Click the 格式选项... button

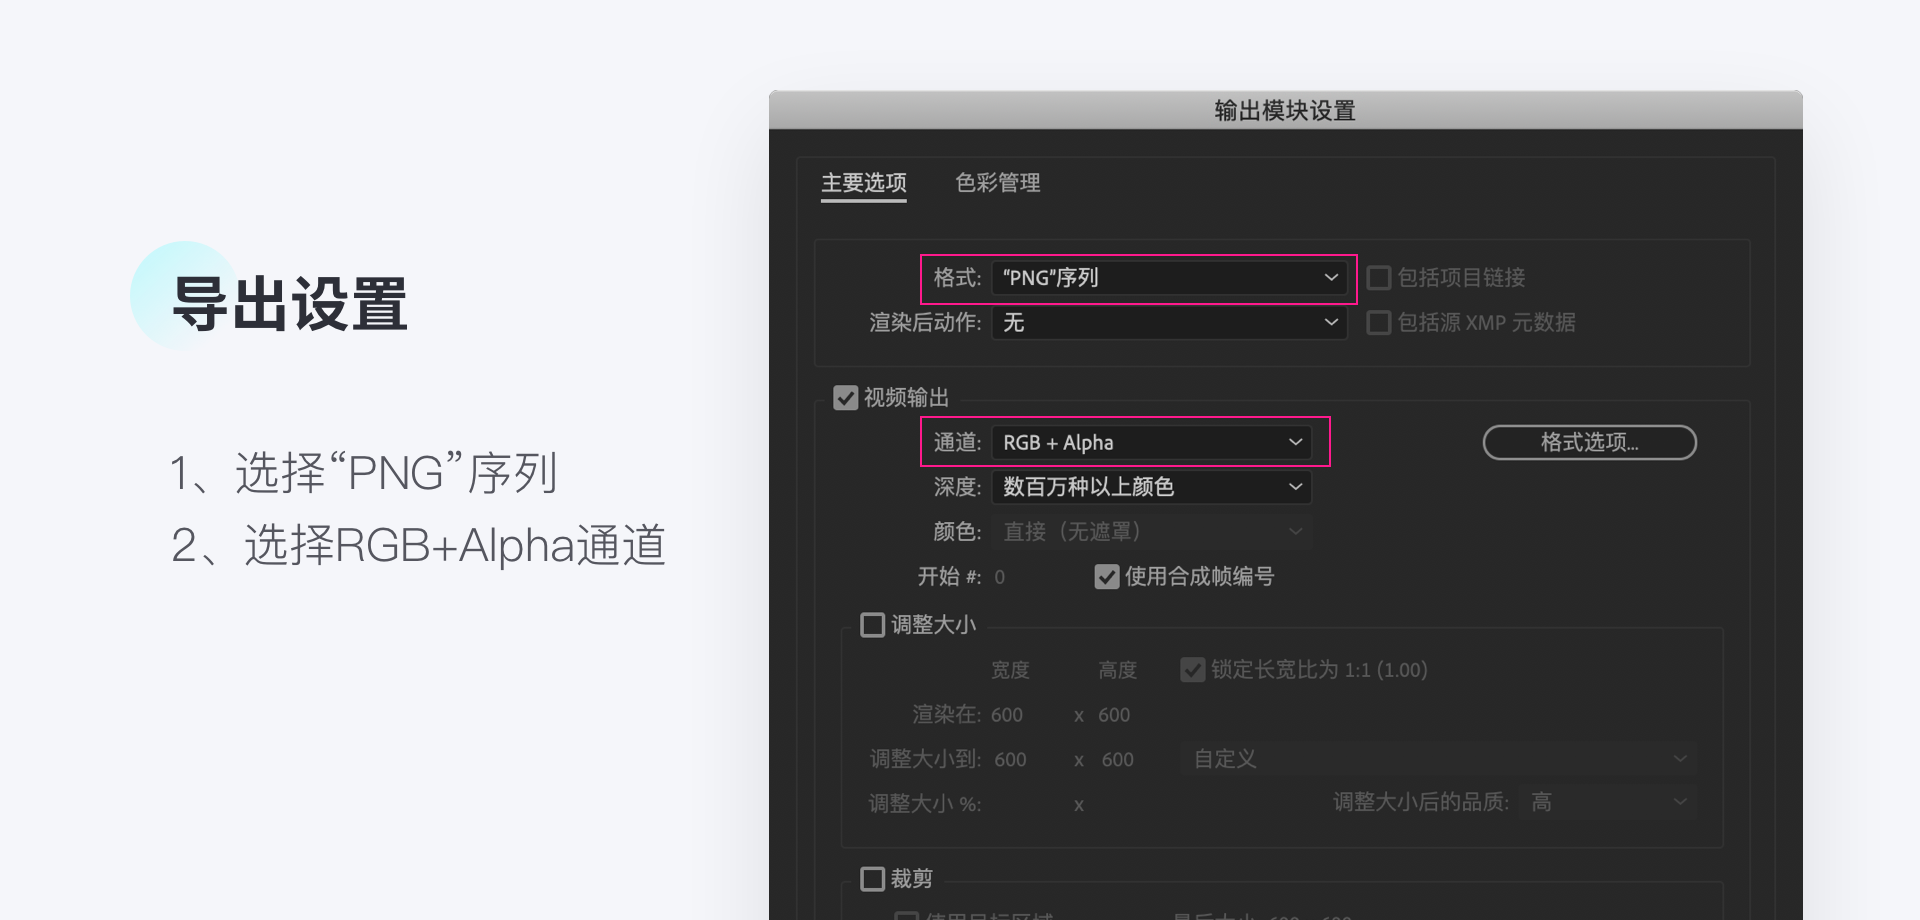[1589, 443]
